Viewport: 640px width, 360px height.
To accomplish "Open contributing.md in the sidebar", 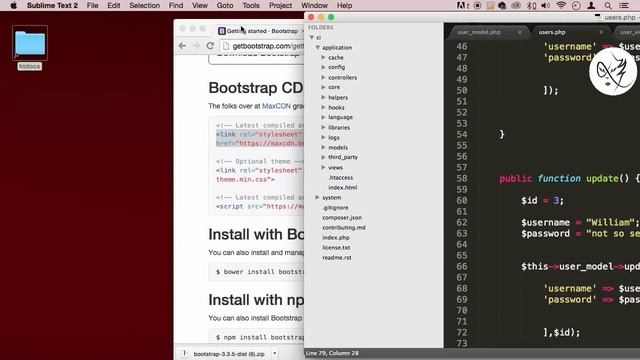I will click(x=344, y=228).
